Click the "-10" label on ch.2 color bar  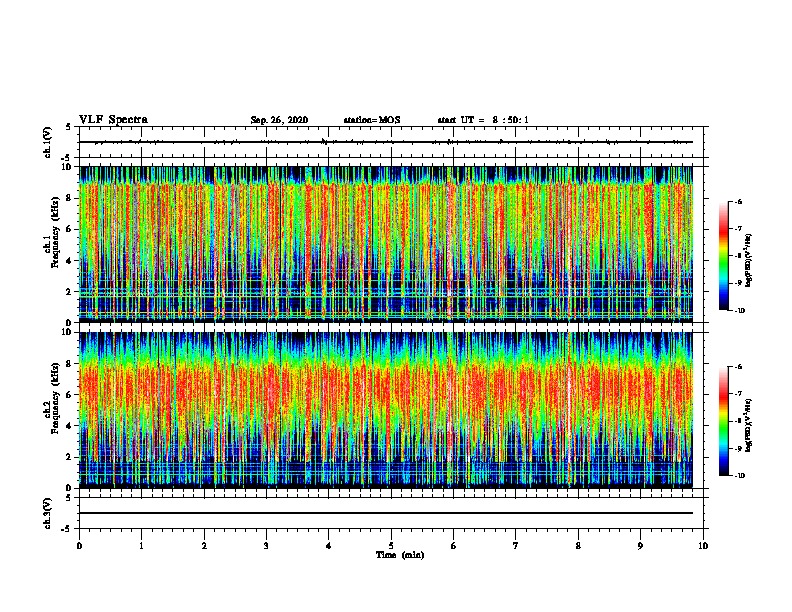[x=739, y=476]
